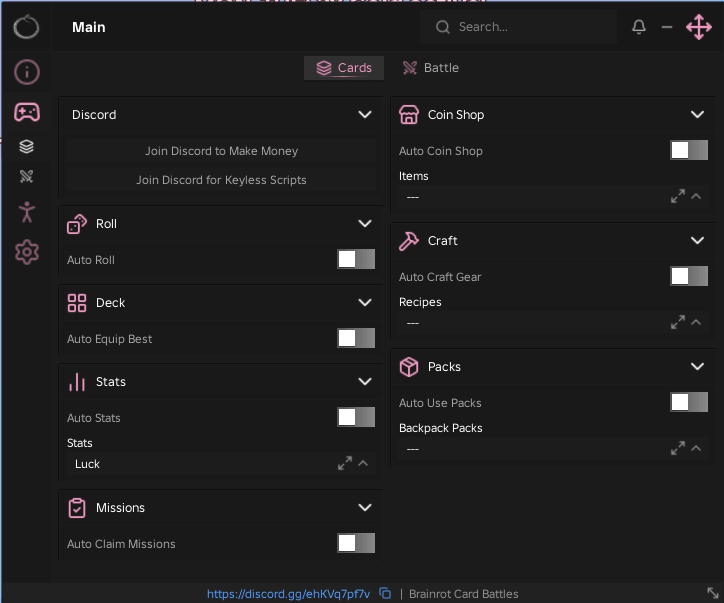Click the search magnifier icon
This screenshot has height=603, width=724.
tap(442, 27)
